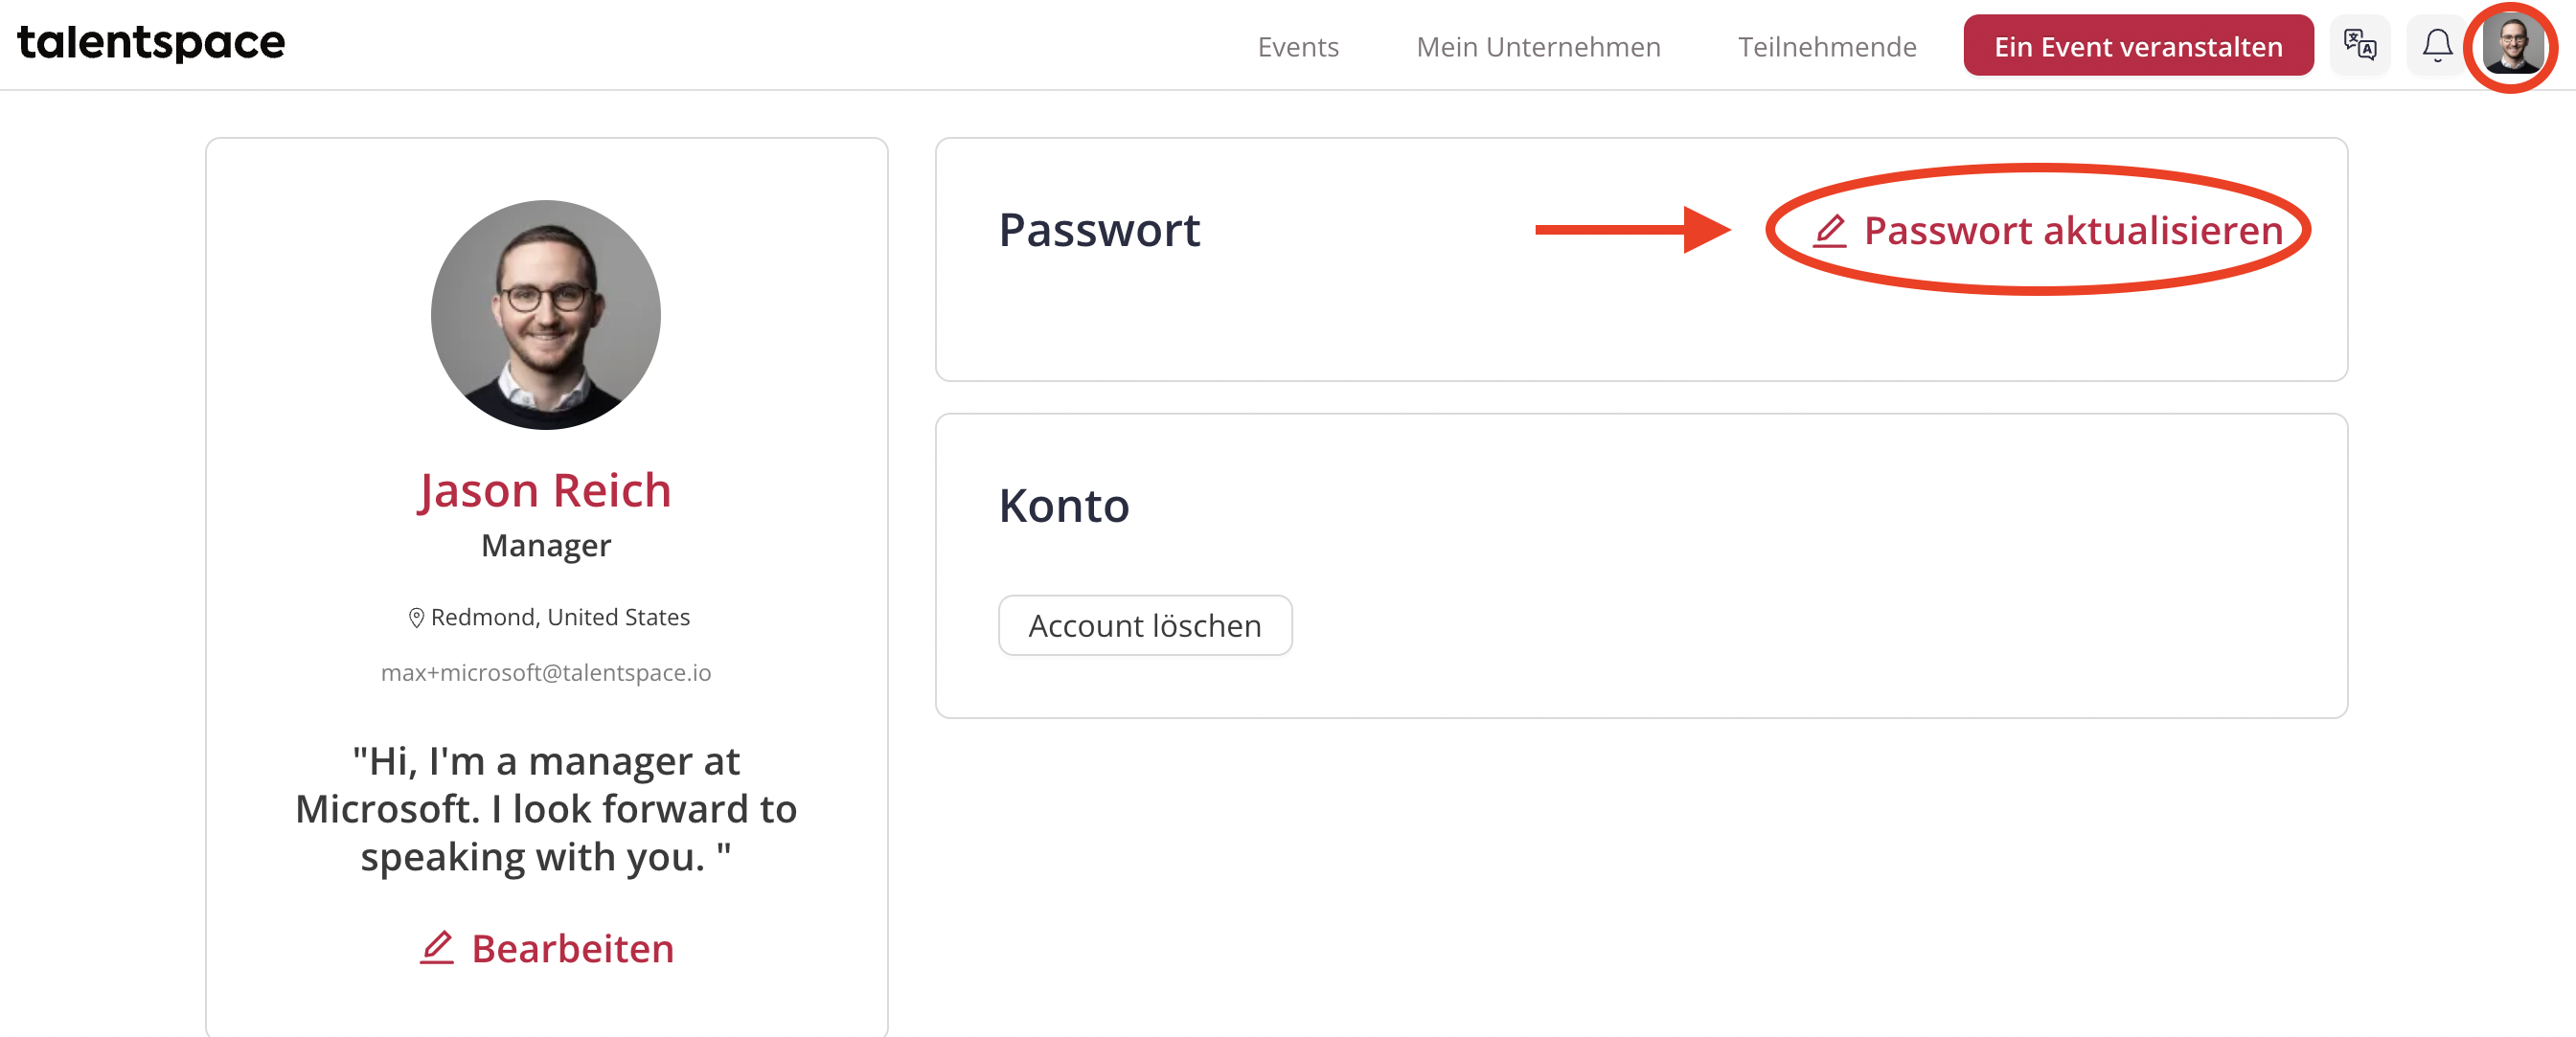This screenshot has width=2576, height=1037.
Task: Click Account löschen button
Action: click(x=1144, y=625)
